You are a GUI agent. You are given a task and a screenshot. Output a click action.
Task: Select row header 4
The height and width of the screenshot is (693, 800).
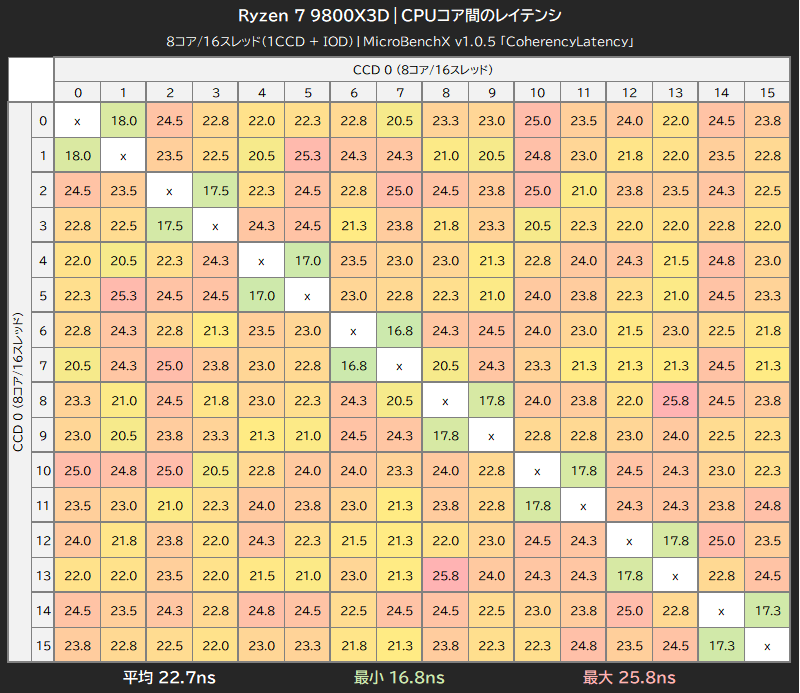click(43, 261)
